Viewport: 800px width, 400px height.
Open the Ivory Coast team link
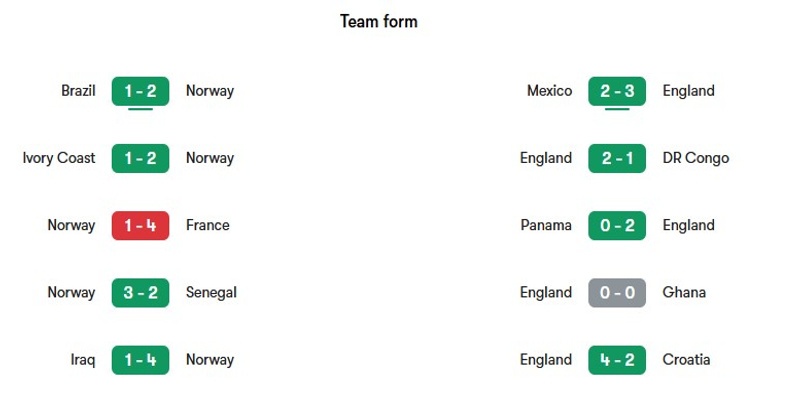tap(59, 158)
